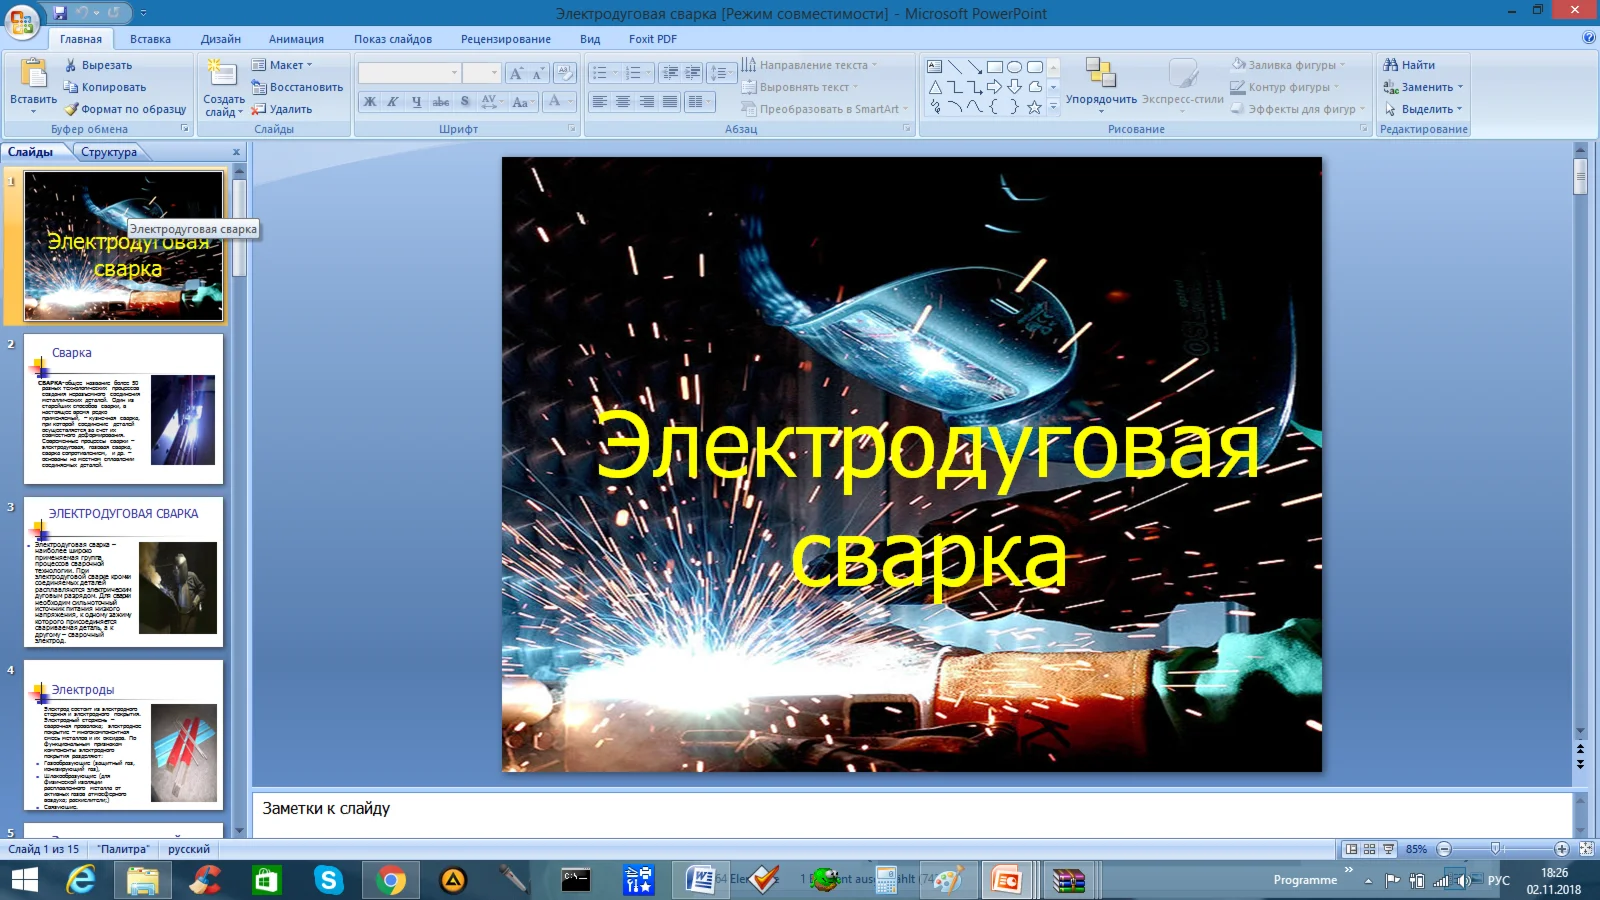Select the Format Painter (Формат по образцу)
Image resolution: width=1600 pixels, height=900 pixels.
pos(125,109)
